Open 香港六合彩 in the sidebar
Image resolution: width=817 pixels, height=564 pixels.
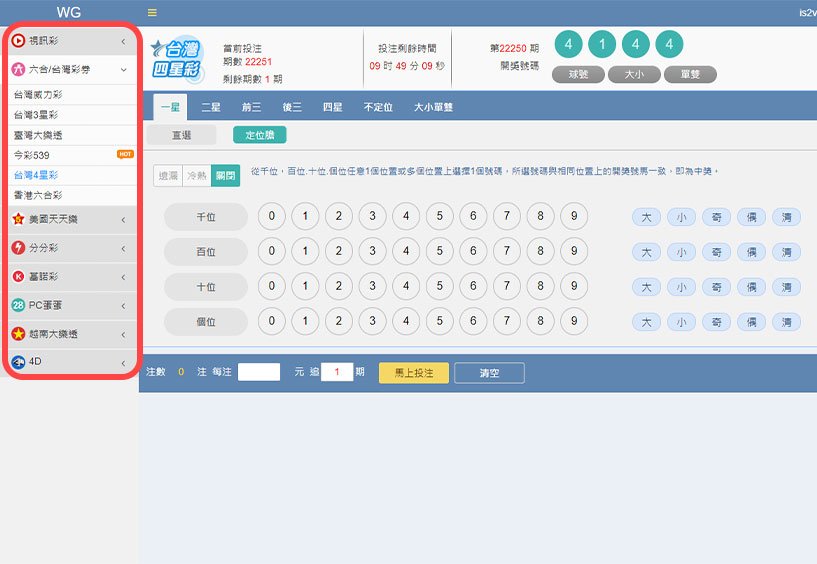click(72, 195)
